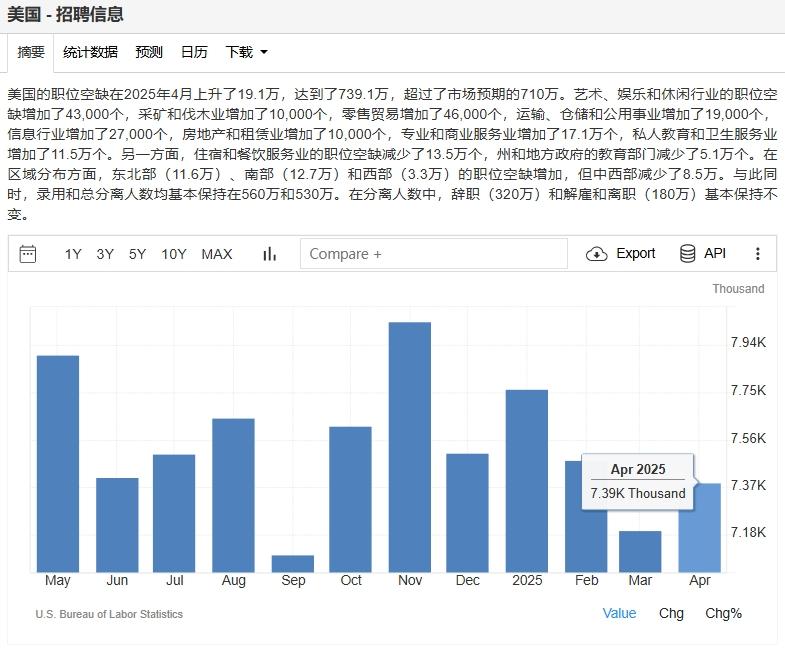Click the 7.37K axis label
Image resolution: width=785 pixels, height=652 pixels.
coord(748,485)
